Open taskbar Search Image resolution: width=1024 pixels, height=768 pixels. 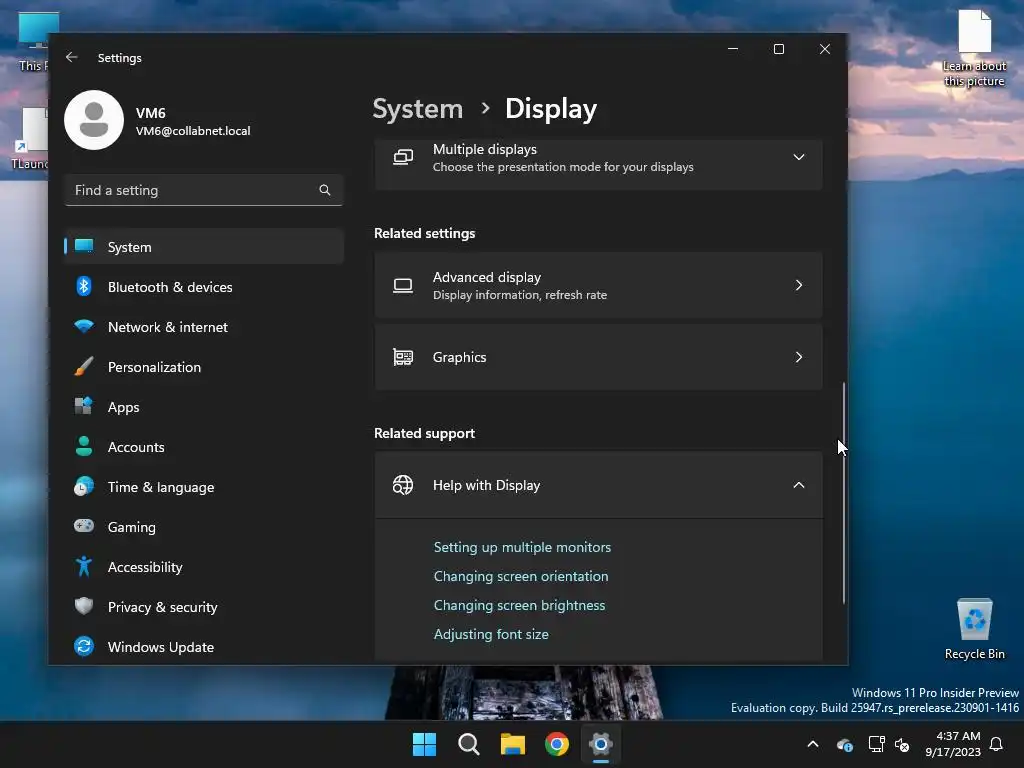(469, 744)
